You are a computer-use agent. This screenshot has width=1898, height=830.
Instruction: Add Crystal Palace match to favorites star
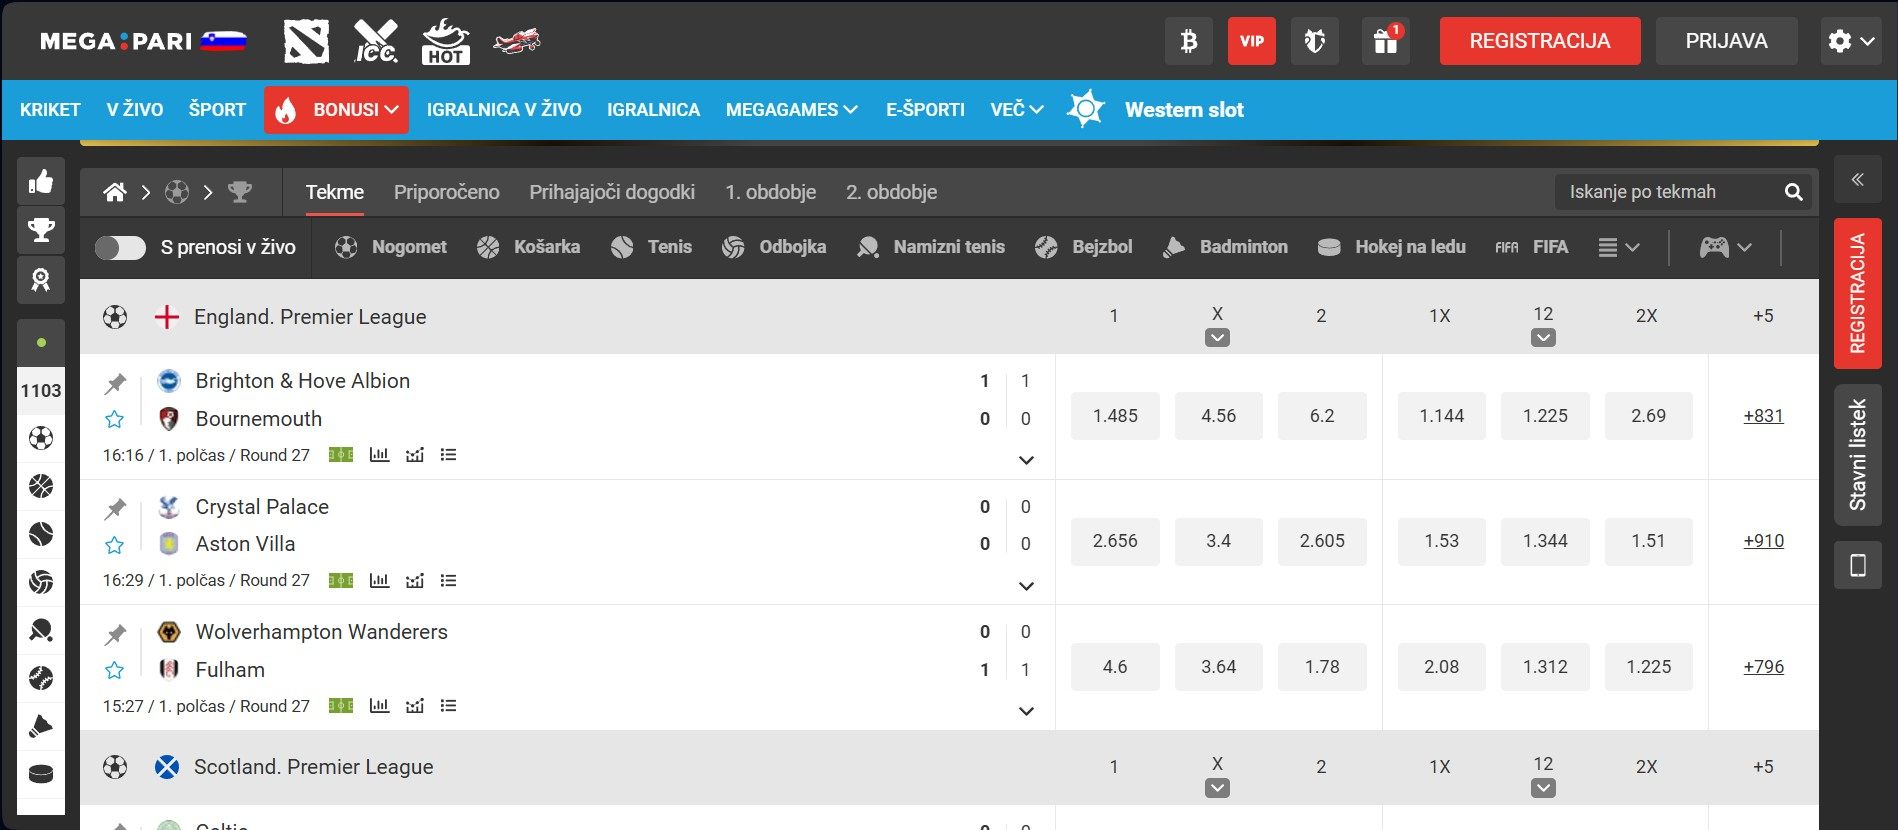click(x=115, y=544)
